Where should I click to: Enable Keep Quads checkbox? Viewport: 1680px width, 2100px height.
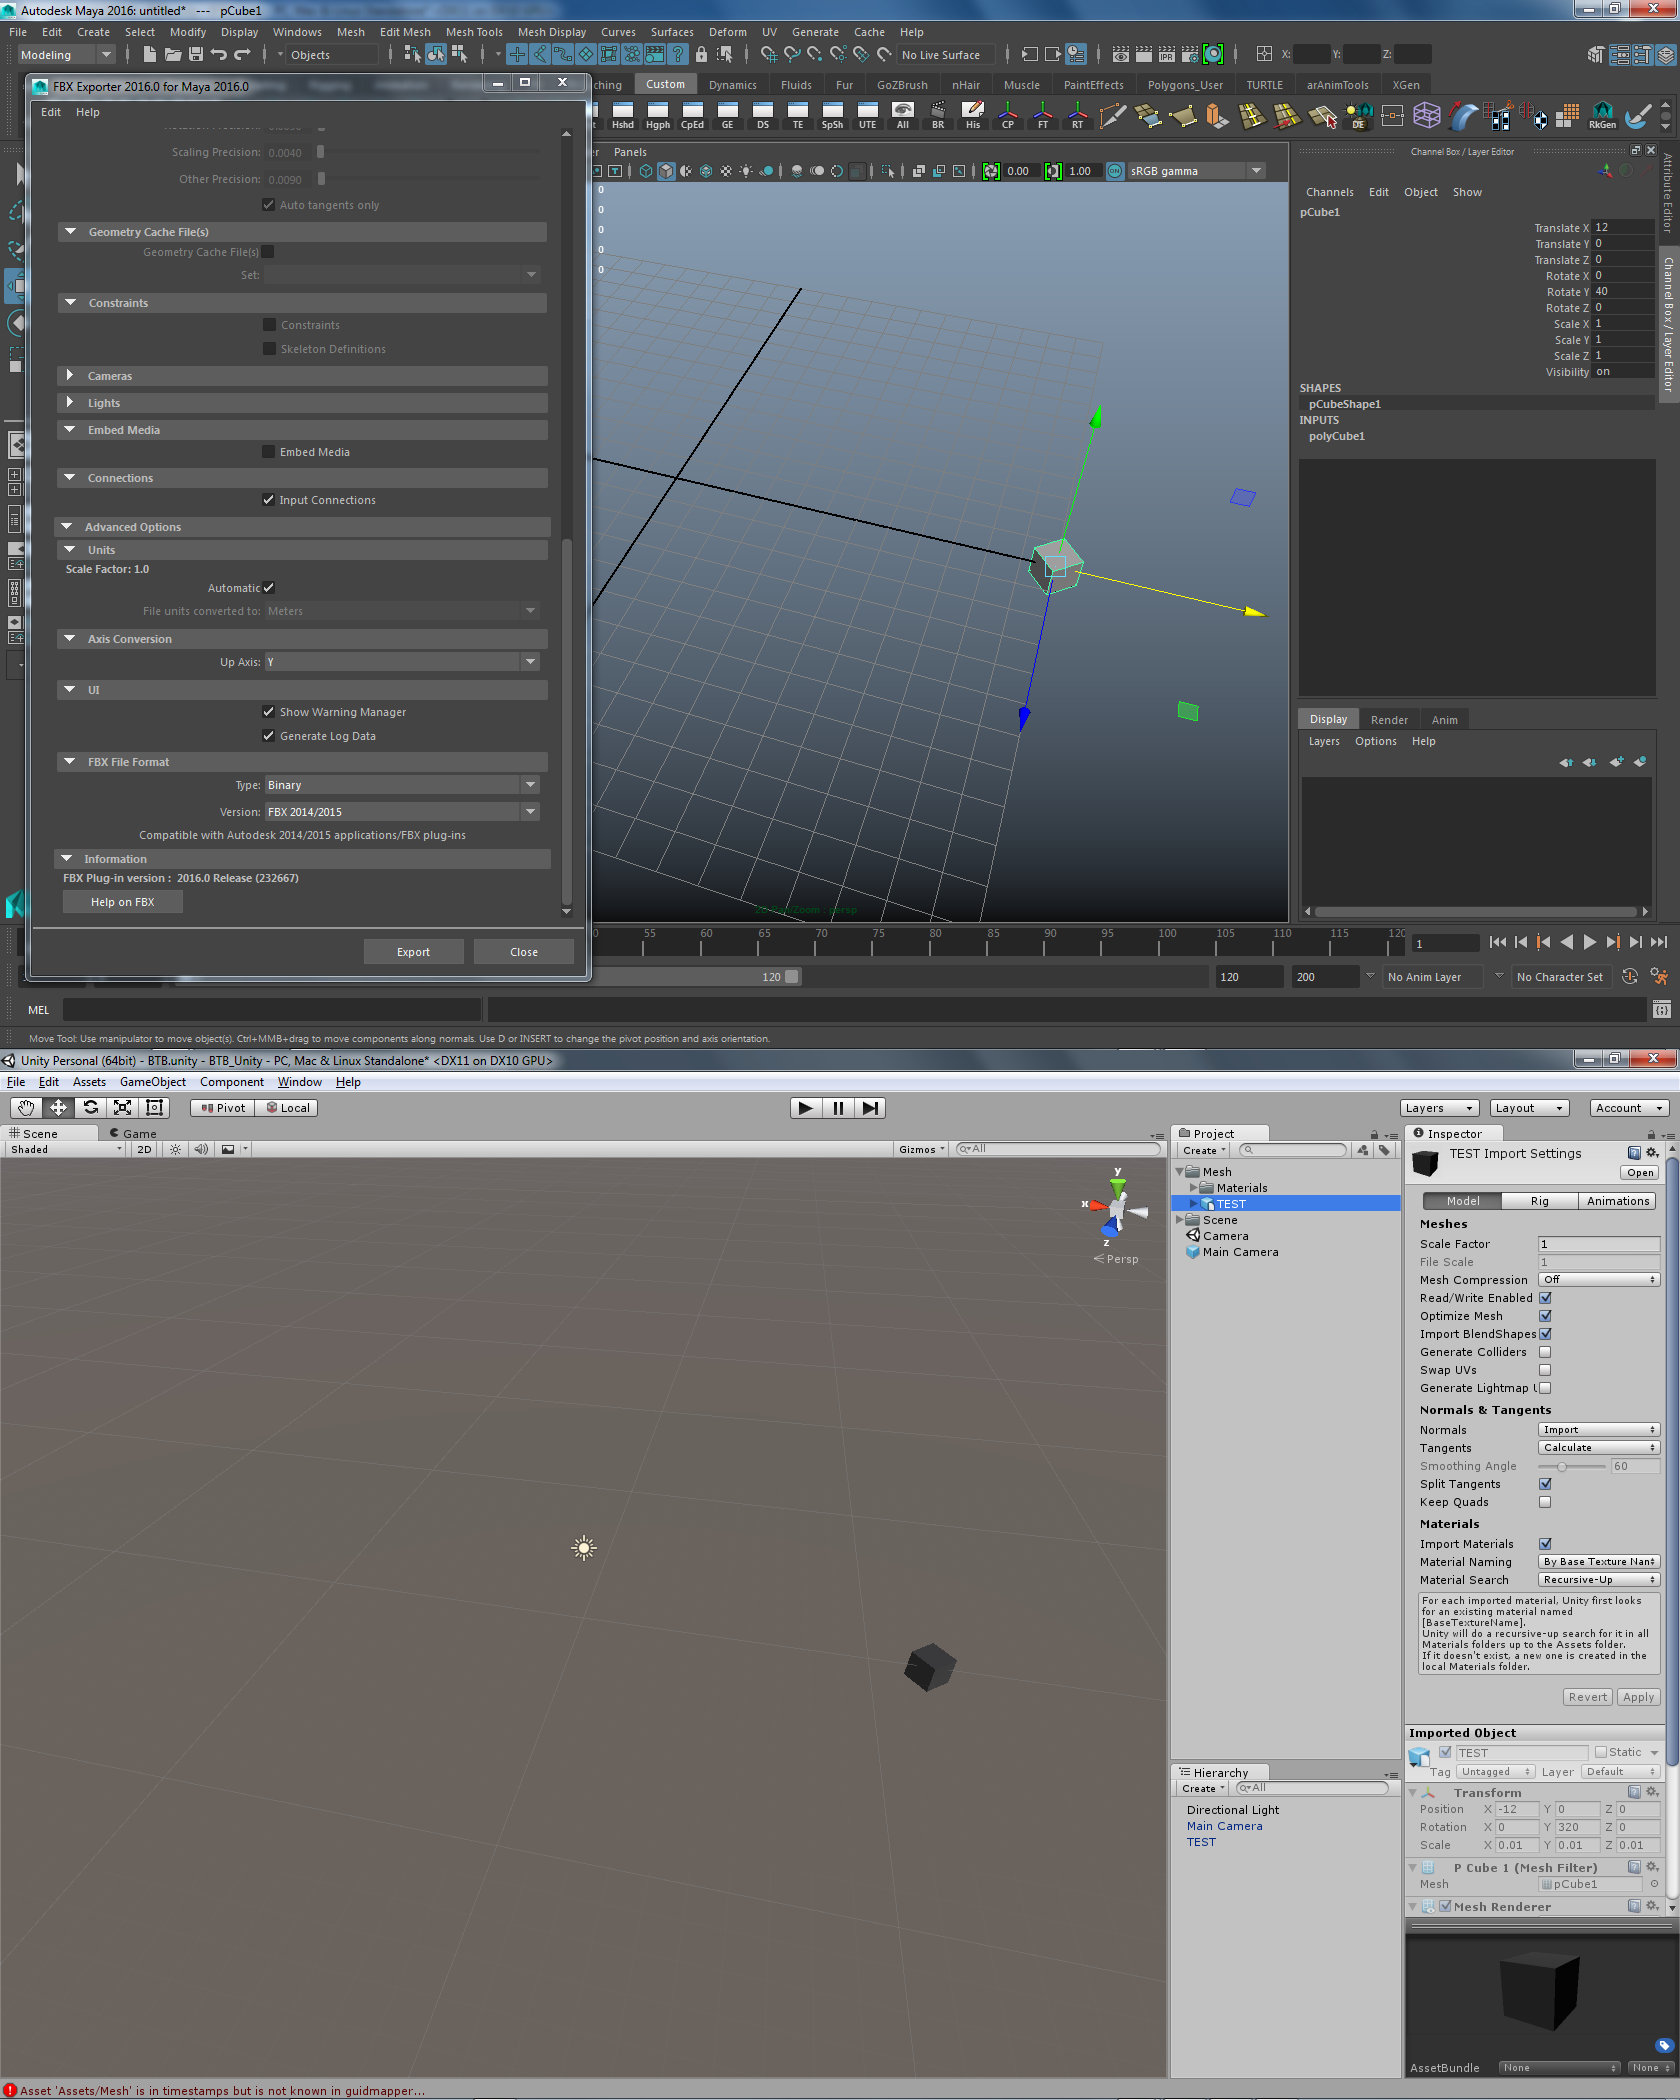(x=1545, y=1502)
